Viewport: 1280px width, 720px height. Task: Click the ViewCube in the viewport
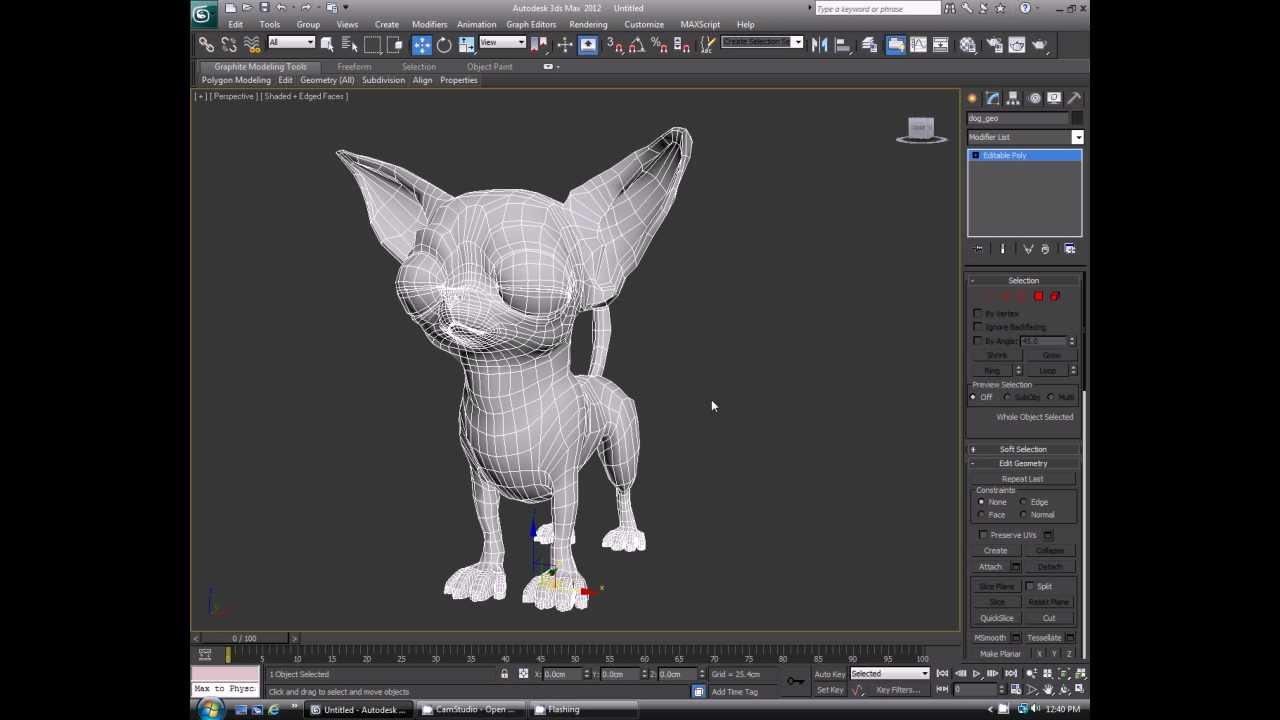click(x=921, y=129)
